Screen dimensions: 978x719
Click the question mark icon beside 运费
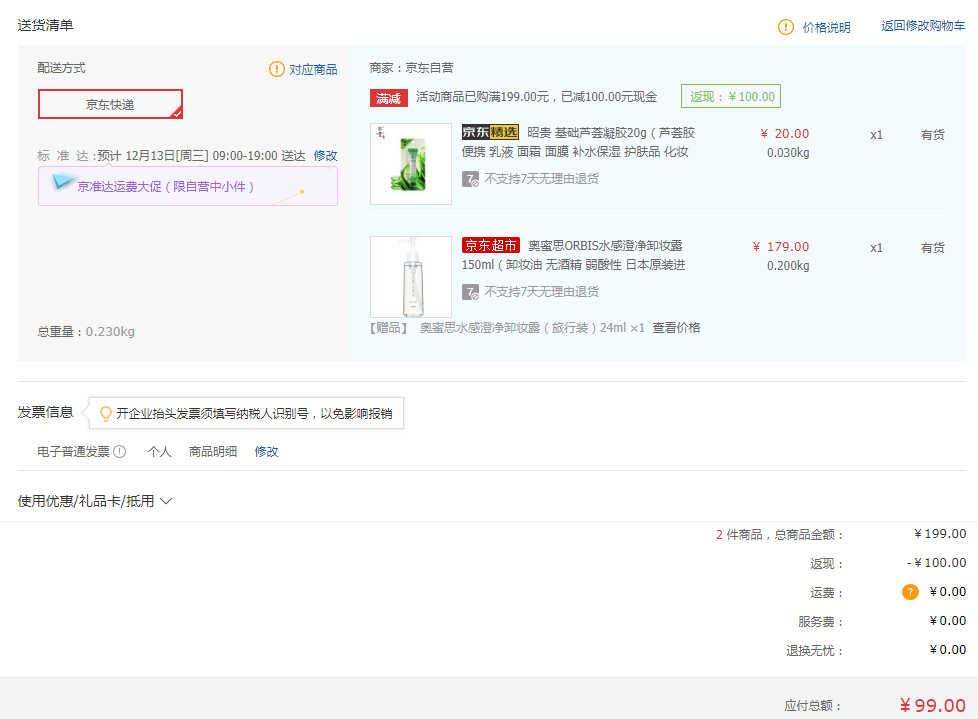click(x=908, y=591)
